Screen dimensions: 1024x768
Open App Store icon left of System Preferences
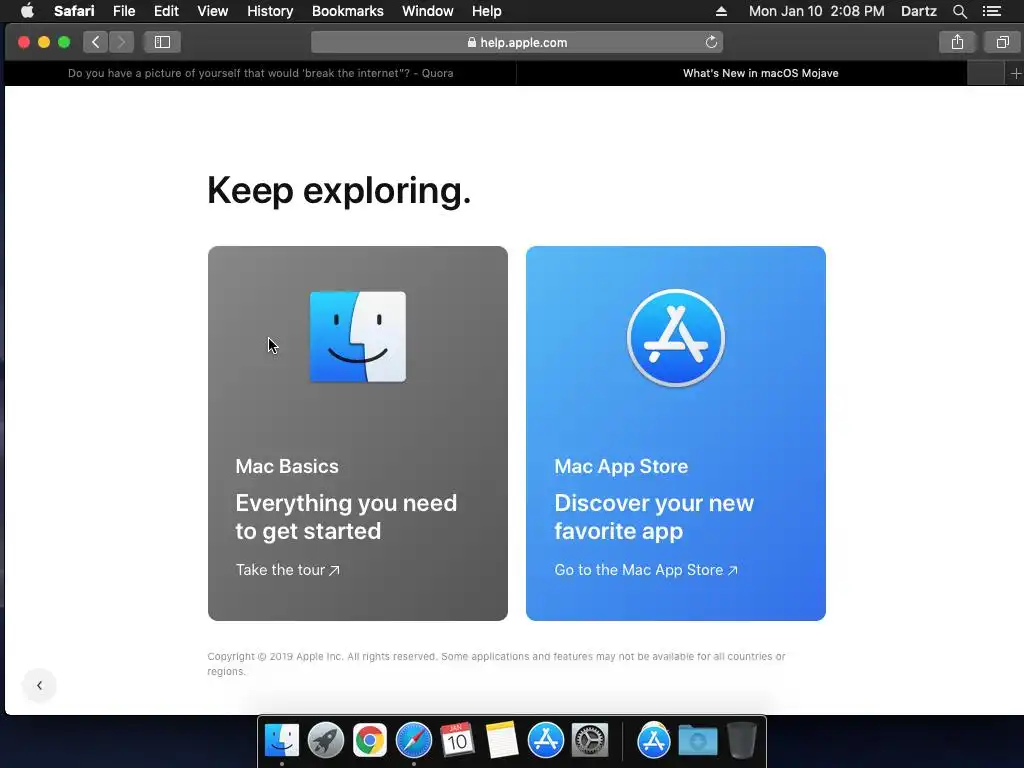click(545, 741)
